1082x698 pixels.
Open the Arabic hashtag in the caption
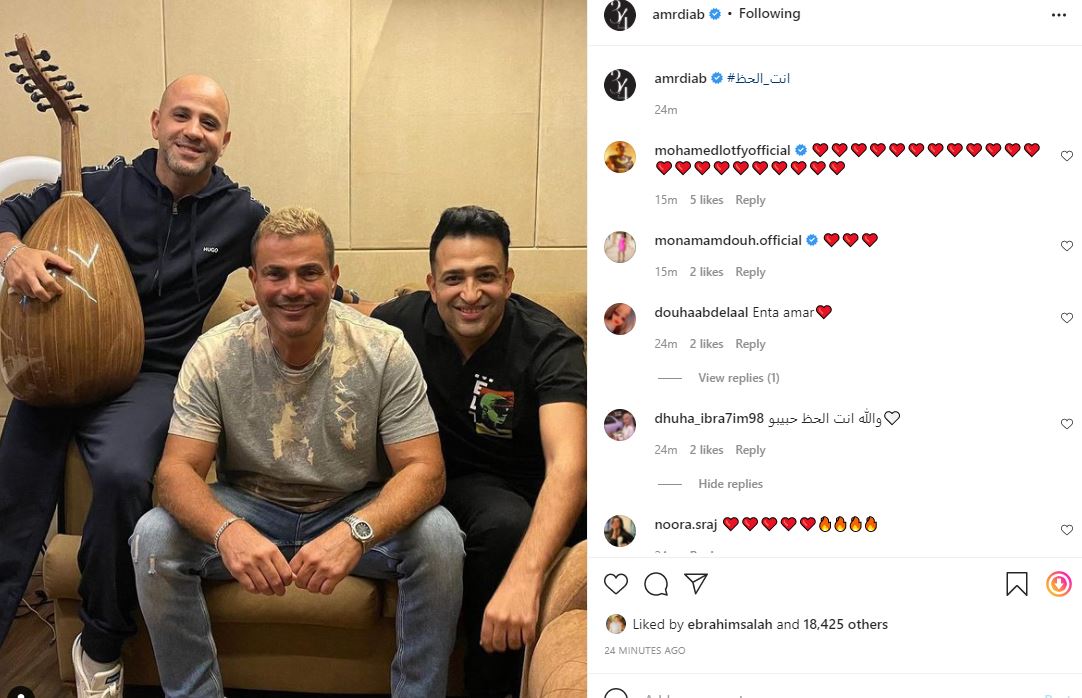pos(758,79)
